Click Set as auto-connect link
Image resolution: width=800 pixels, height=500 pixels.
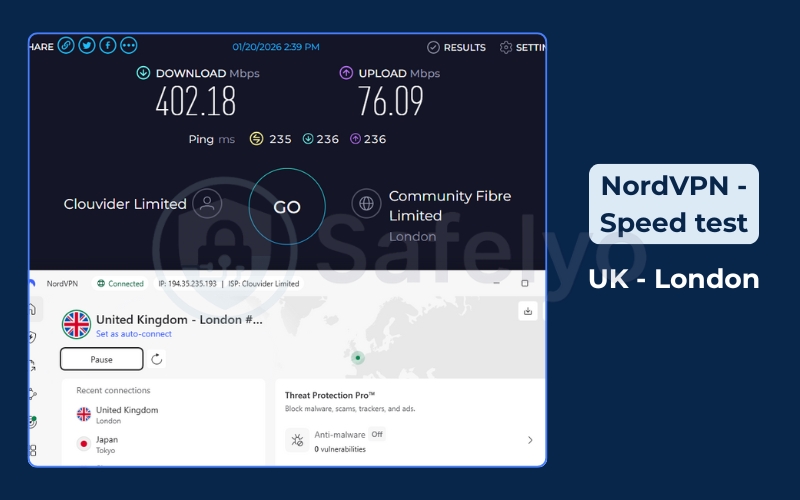click(134, 334)
